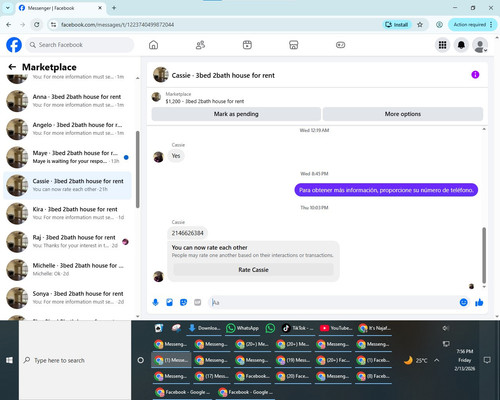Open TikTok from the taskbar
The image size is (500, 400).
[298, 328]
